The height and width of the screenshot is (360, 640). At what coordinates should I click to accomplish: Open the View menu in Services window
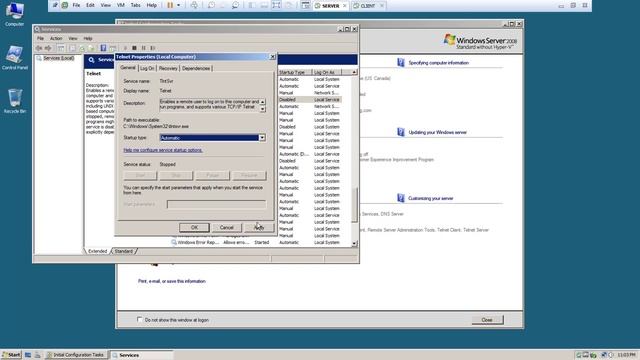[x=73, y=38]
